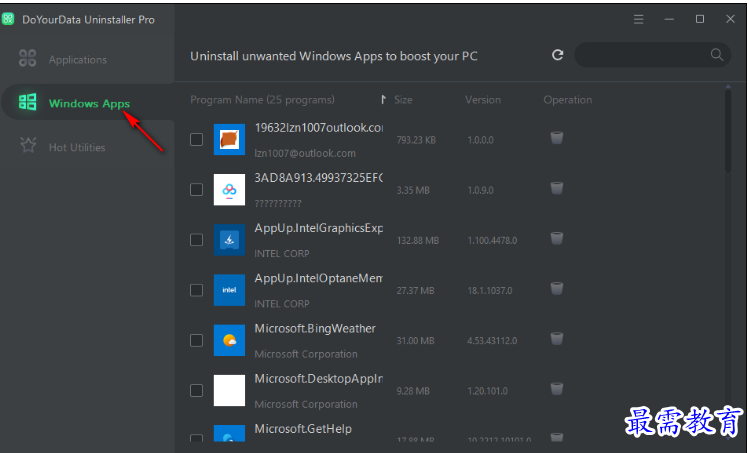Image resolution: width=749 pixels, height=453 pixels.
Task: Uninstall 19632lzn1007outlook via trash icon
Action: point(556,138)
